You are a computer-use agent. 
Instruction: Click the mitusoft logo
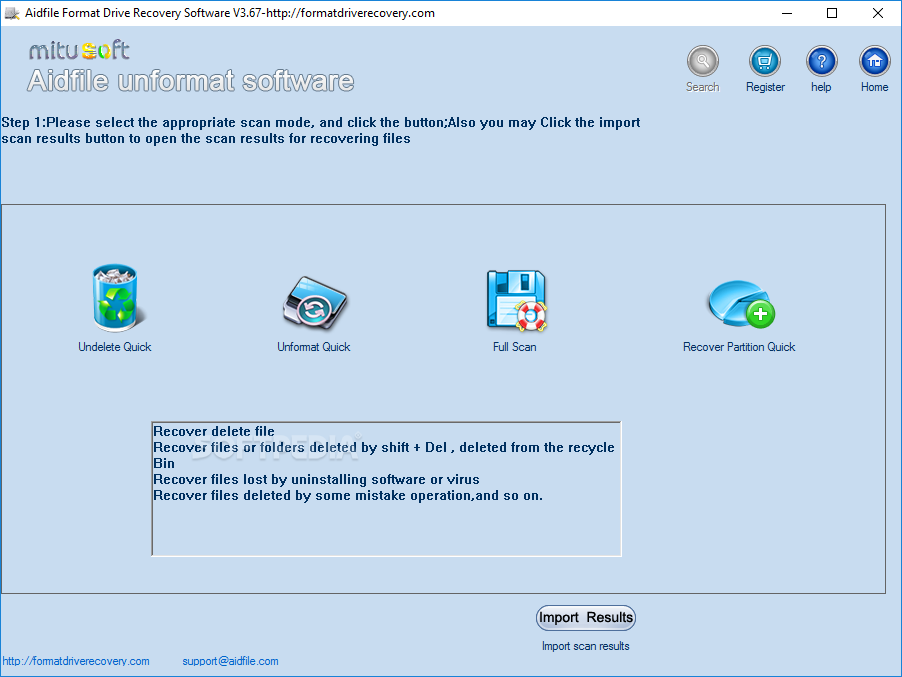coord(79,50)
